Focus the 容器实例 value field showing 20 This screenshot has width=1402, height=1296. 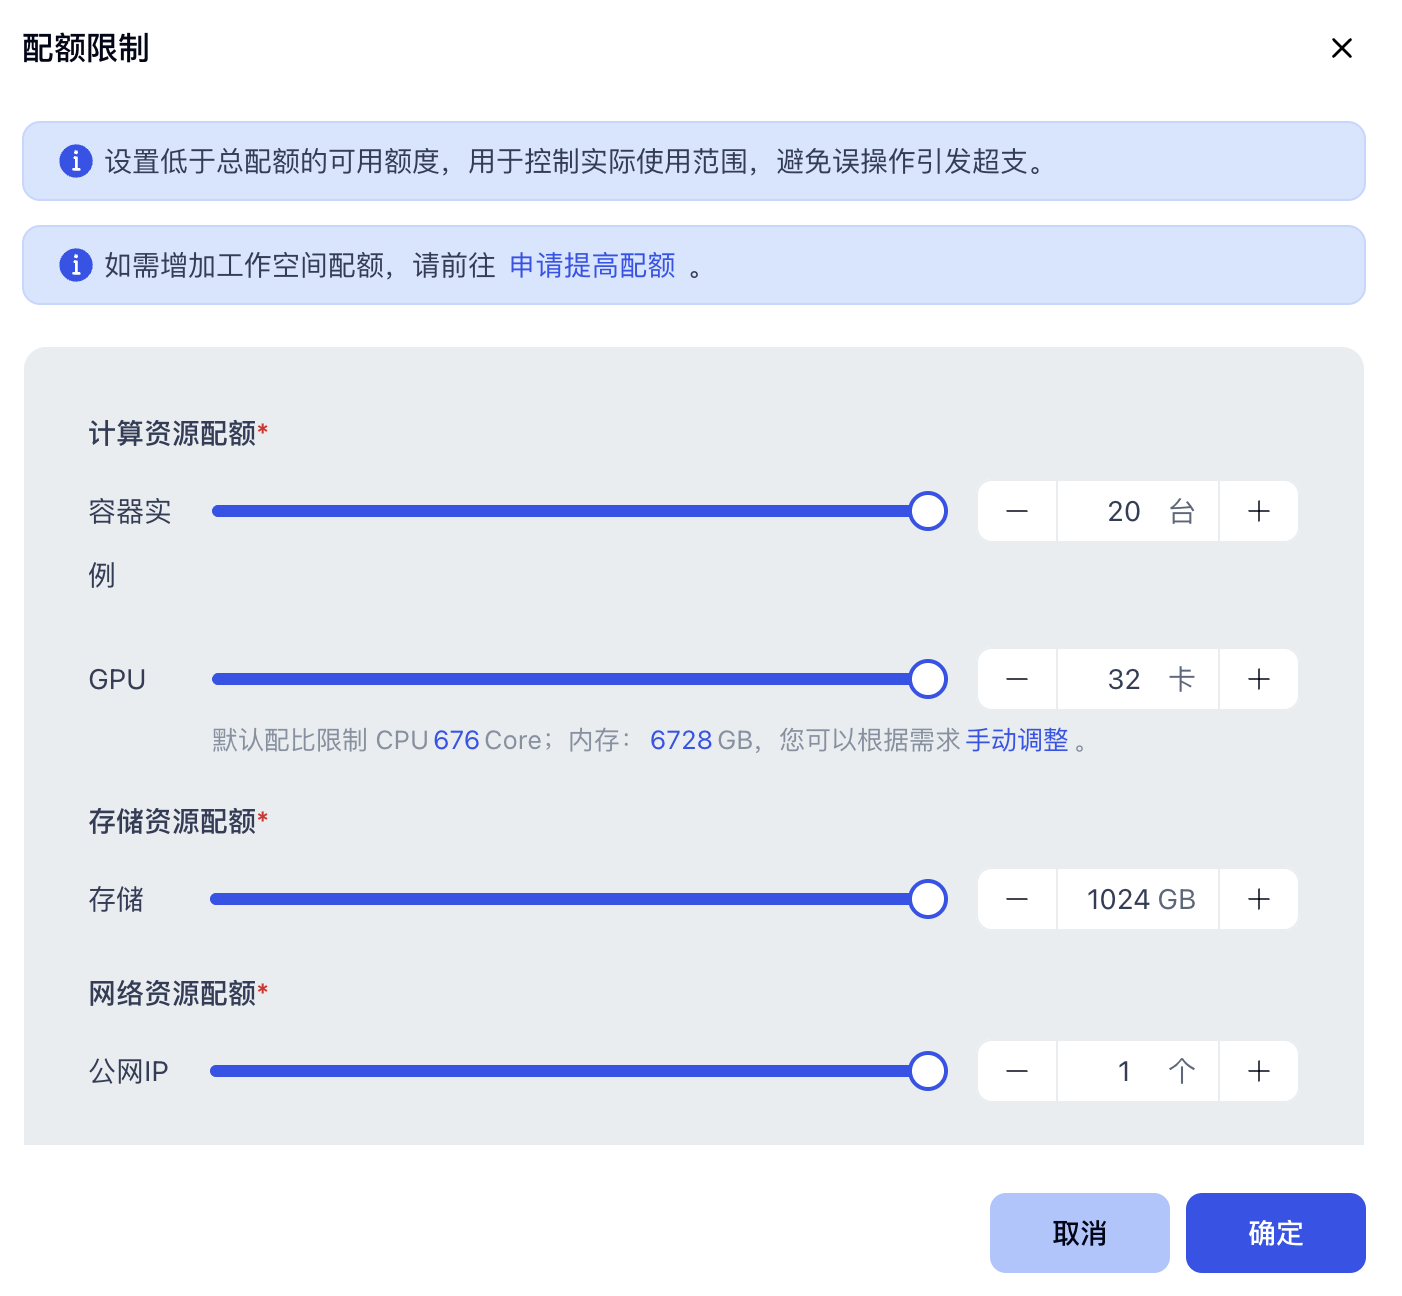tap(1138, 511)
